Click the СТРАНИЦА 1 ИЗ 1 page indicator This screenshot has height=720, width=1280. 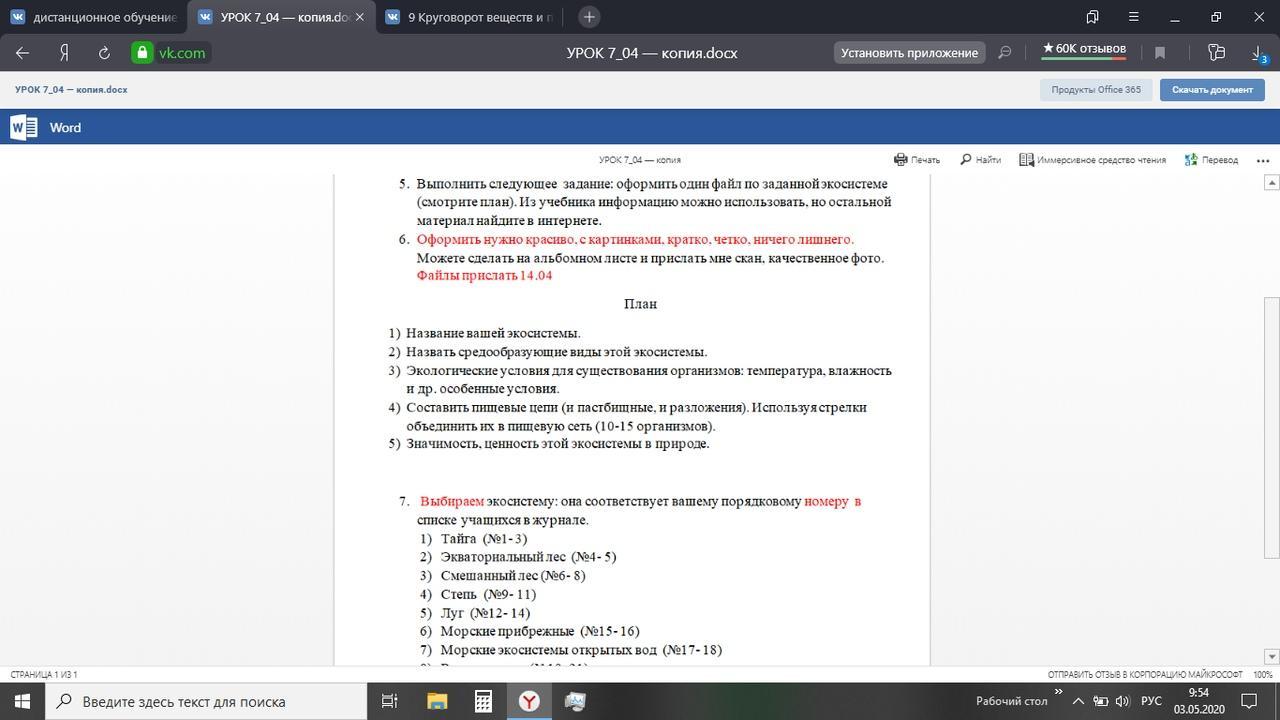click(x=44, y=675)
